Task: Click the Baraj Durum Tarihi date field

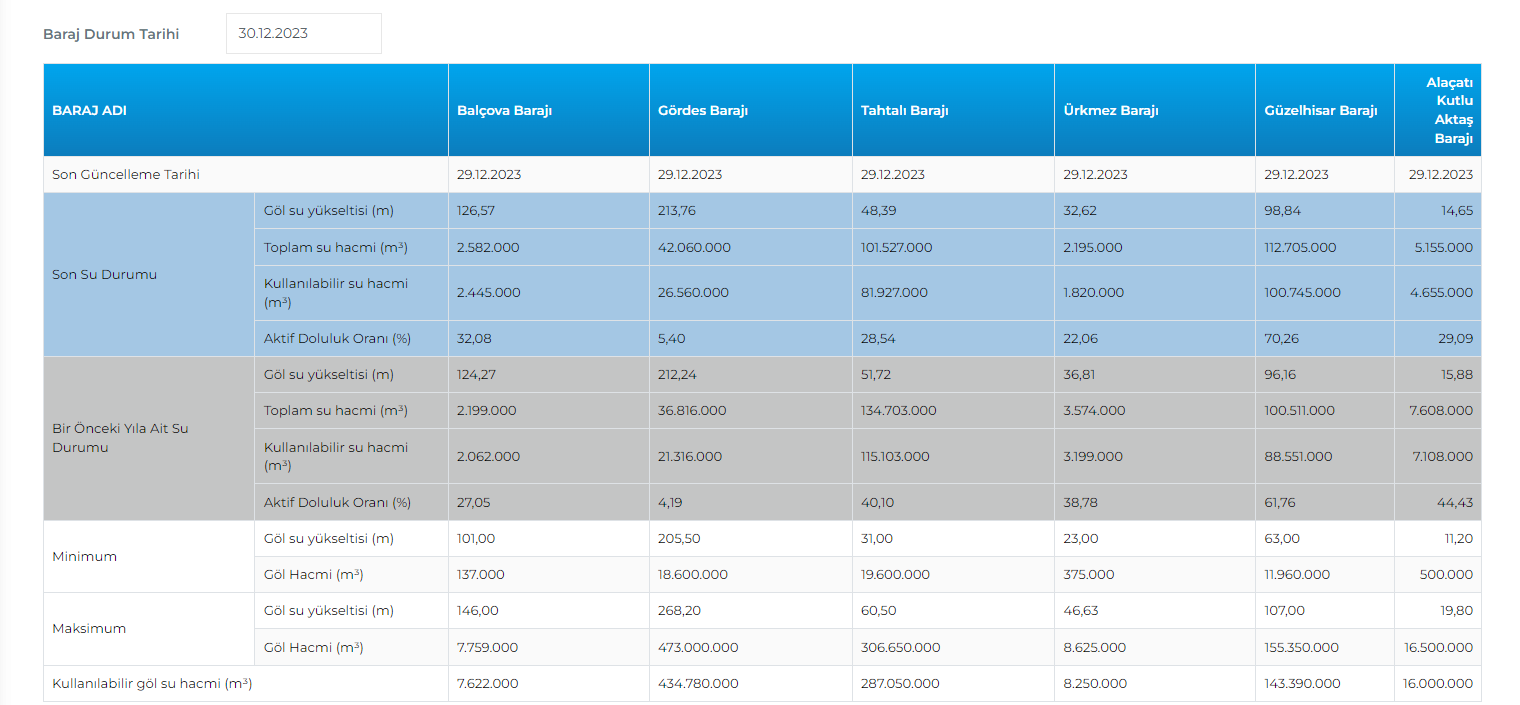Action: pos(303,33)
